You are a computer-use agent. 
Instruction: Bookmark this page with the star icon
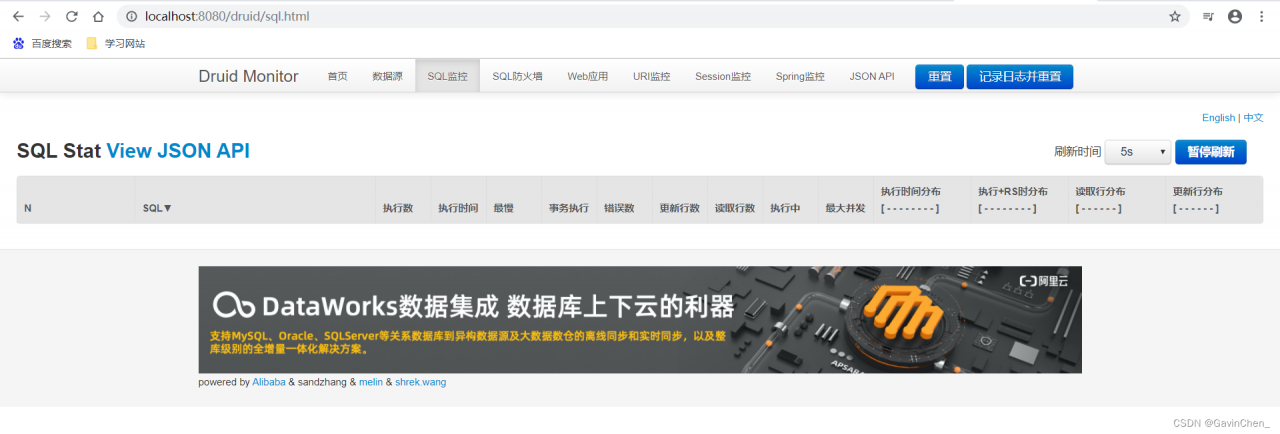(x=1175, y=17)
